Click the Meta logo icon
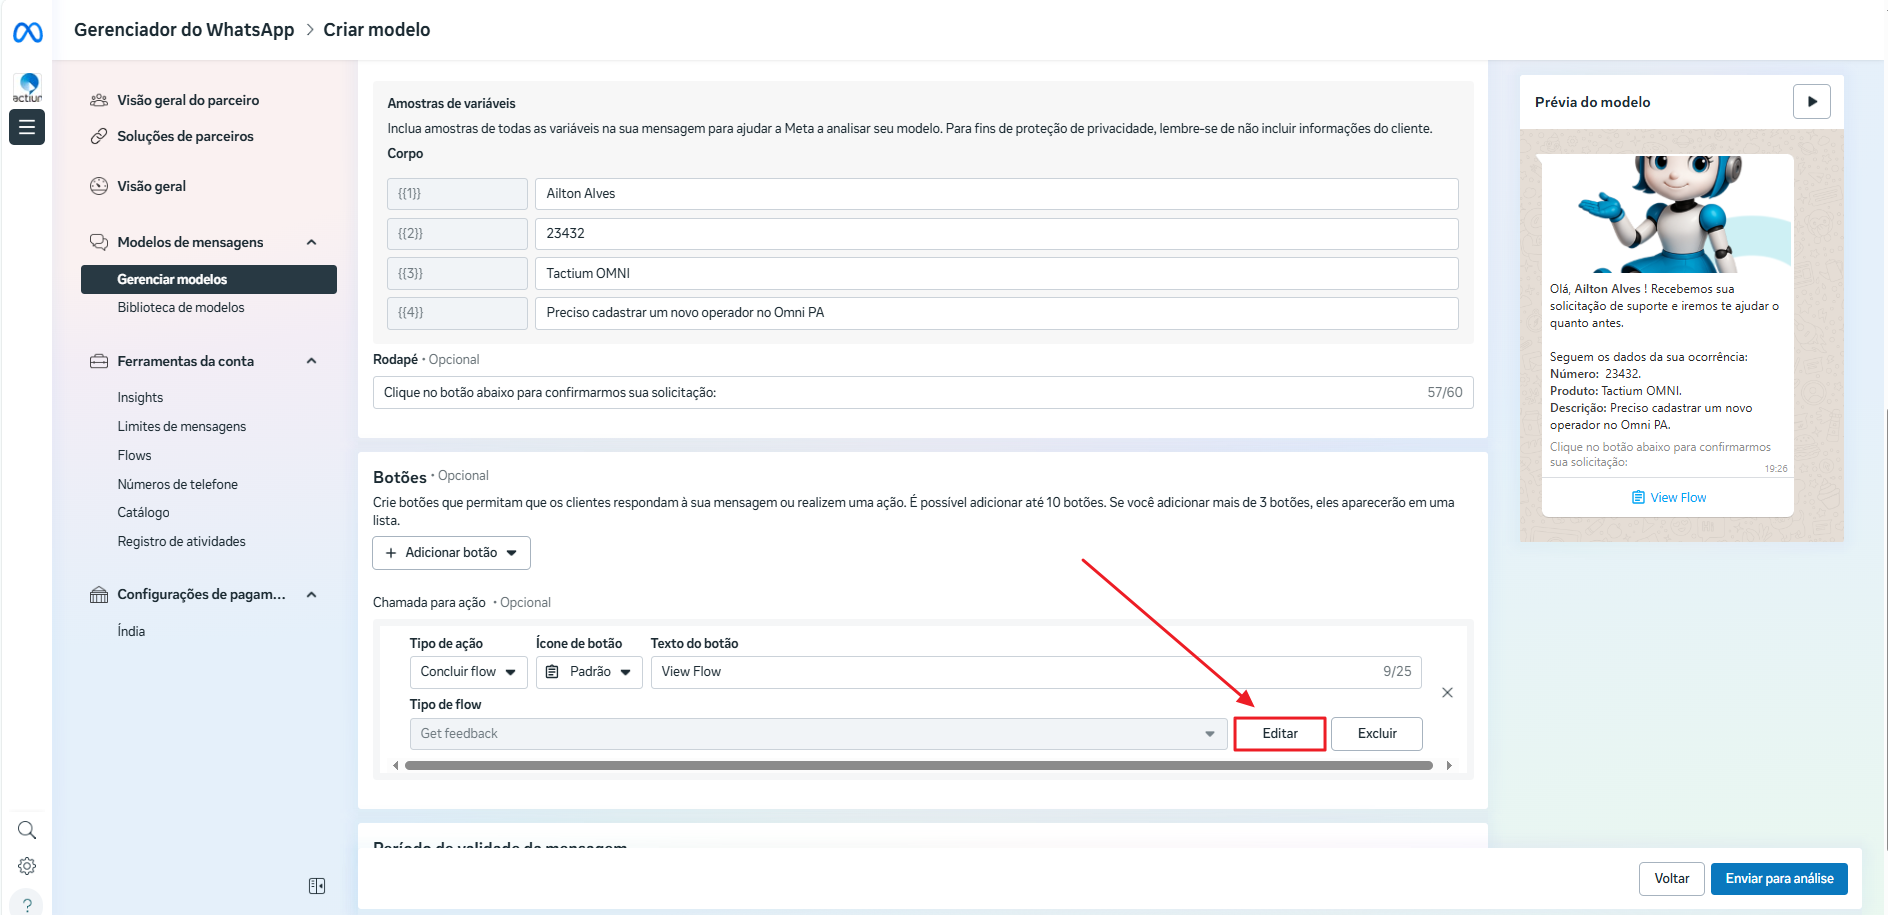This screenshot has height=915, width=1888. pos(27,33)
